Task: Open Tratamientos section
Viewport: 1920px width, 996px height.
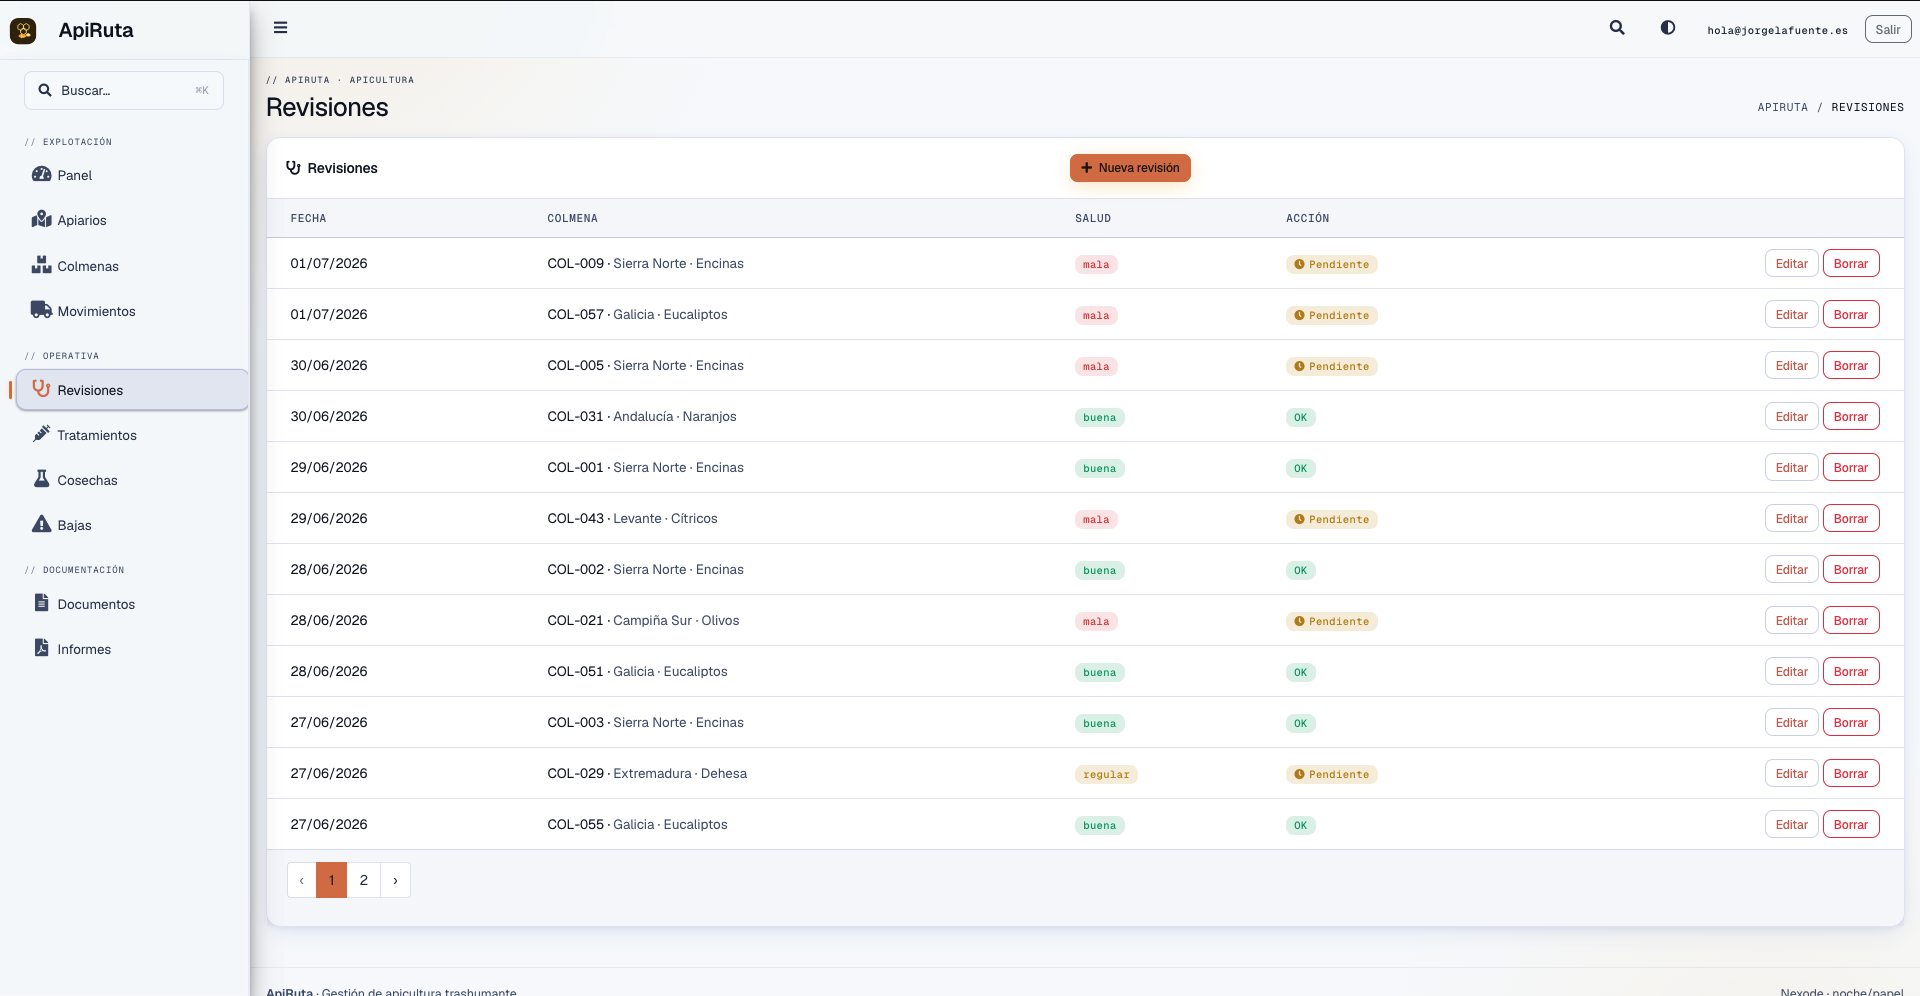Action: pyautogui.click(x=132, y=435)
